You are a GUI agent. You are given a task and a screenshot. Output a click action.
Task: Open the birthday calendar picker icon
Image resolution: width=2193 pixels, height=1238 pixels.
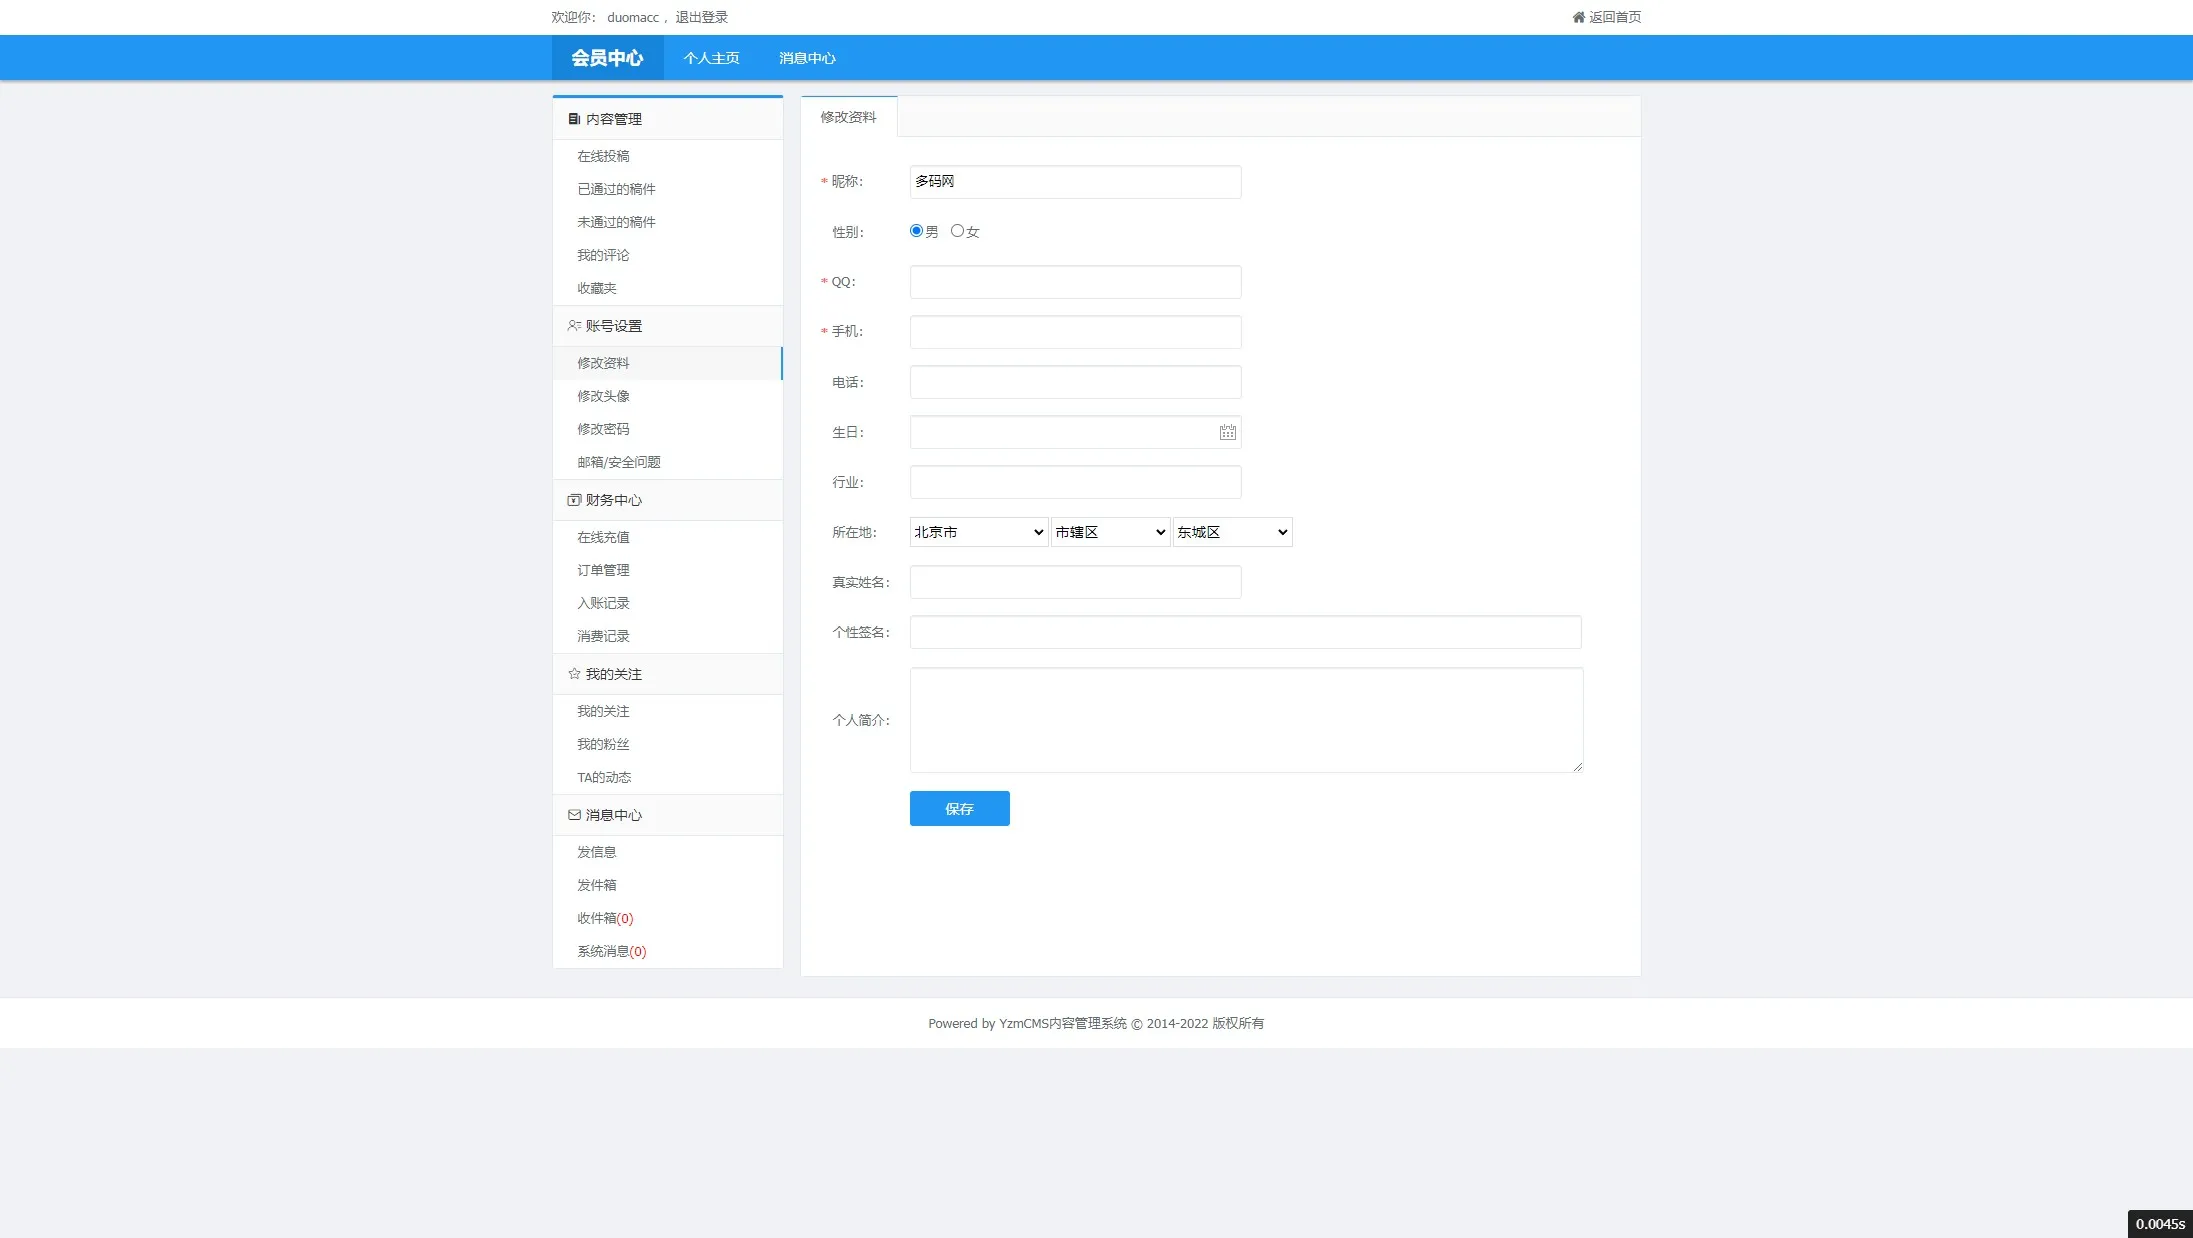[x=1227, y=432]
